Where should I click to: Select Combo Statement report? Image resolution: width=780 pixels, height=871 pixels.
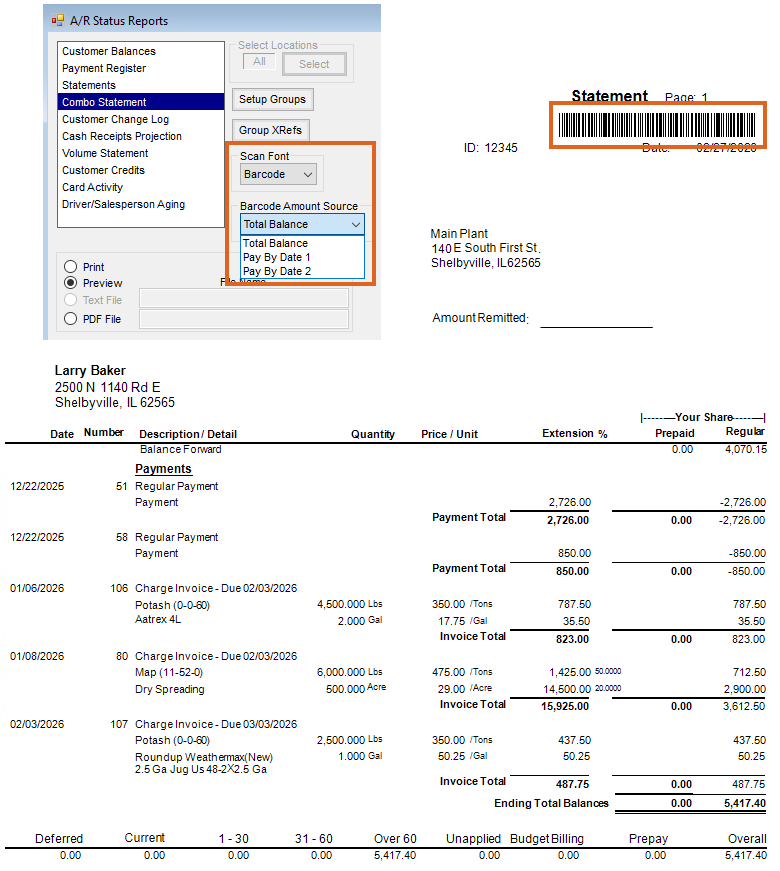pos(141,102)
